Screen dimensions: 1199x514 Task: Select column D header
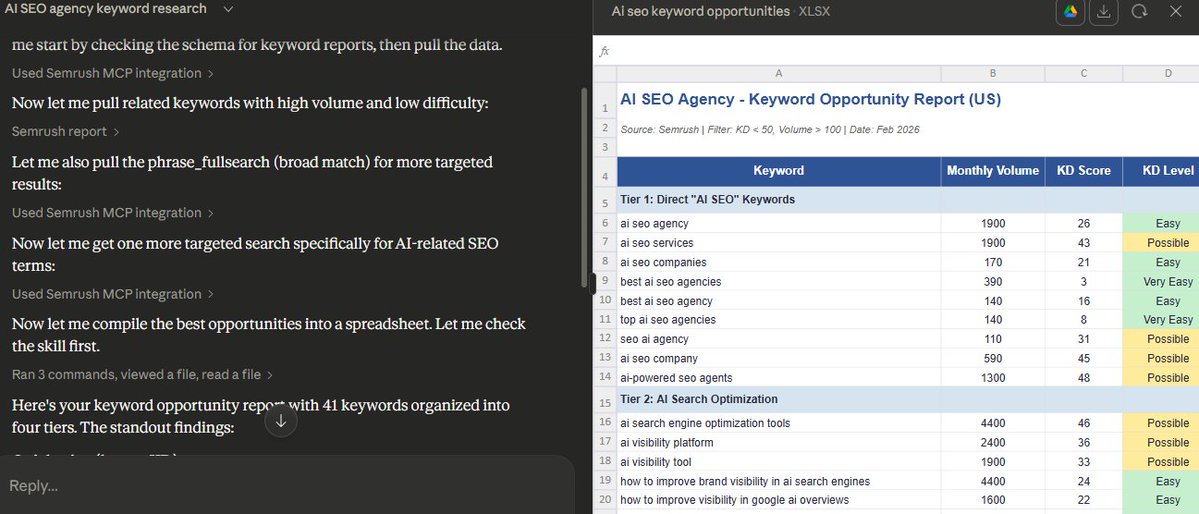[x=1161, y=73]
